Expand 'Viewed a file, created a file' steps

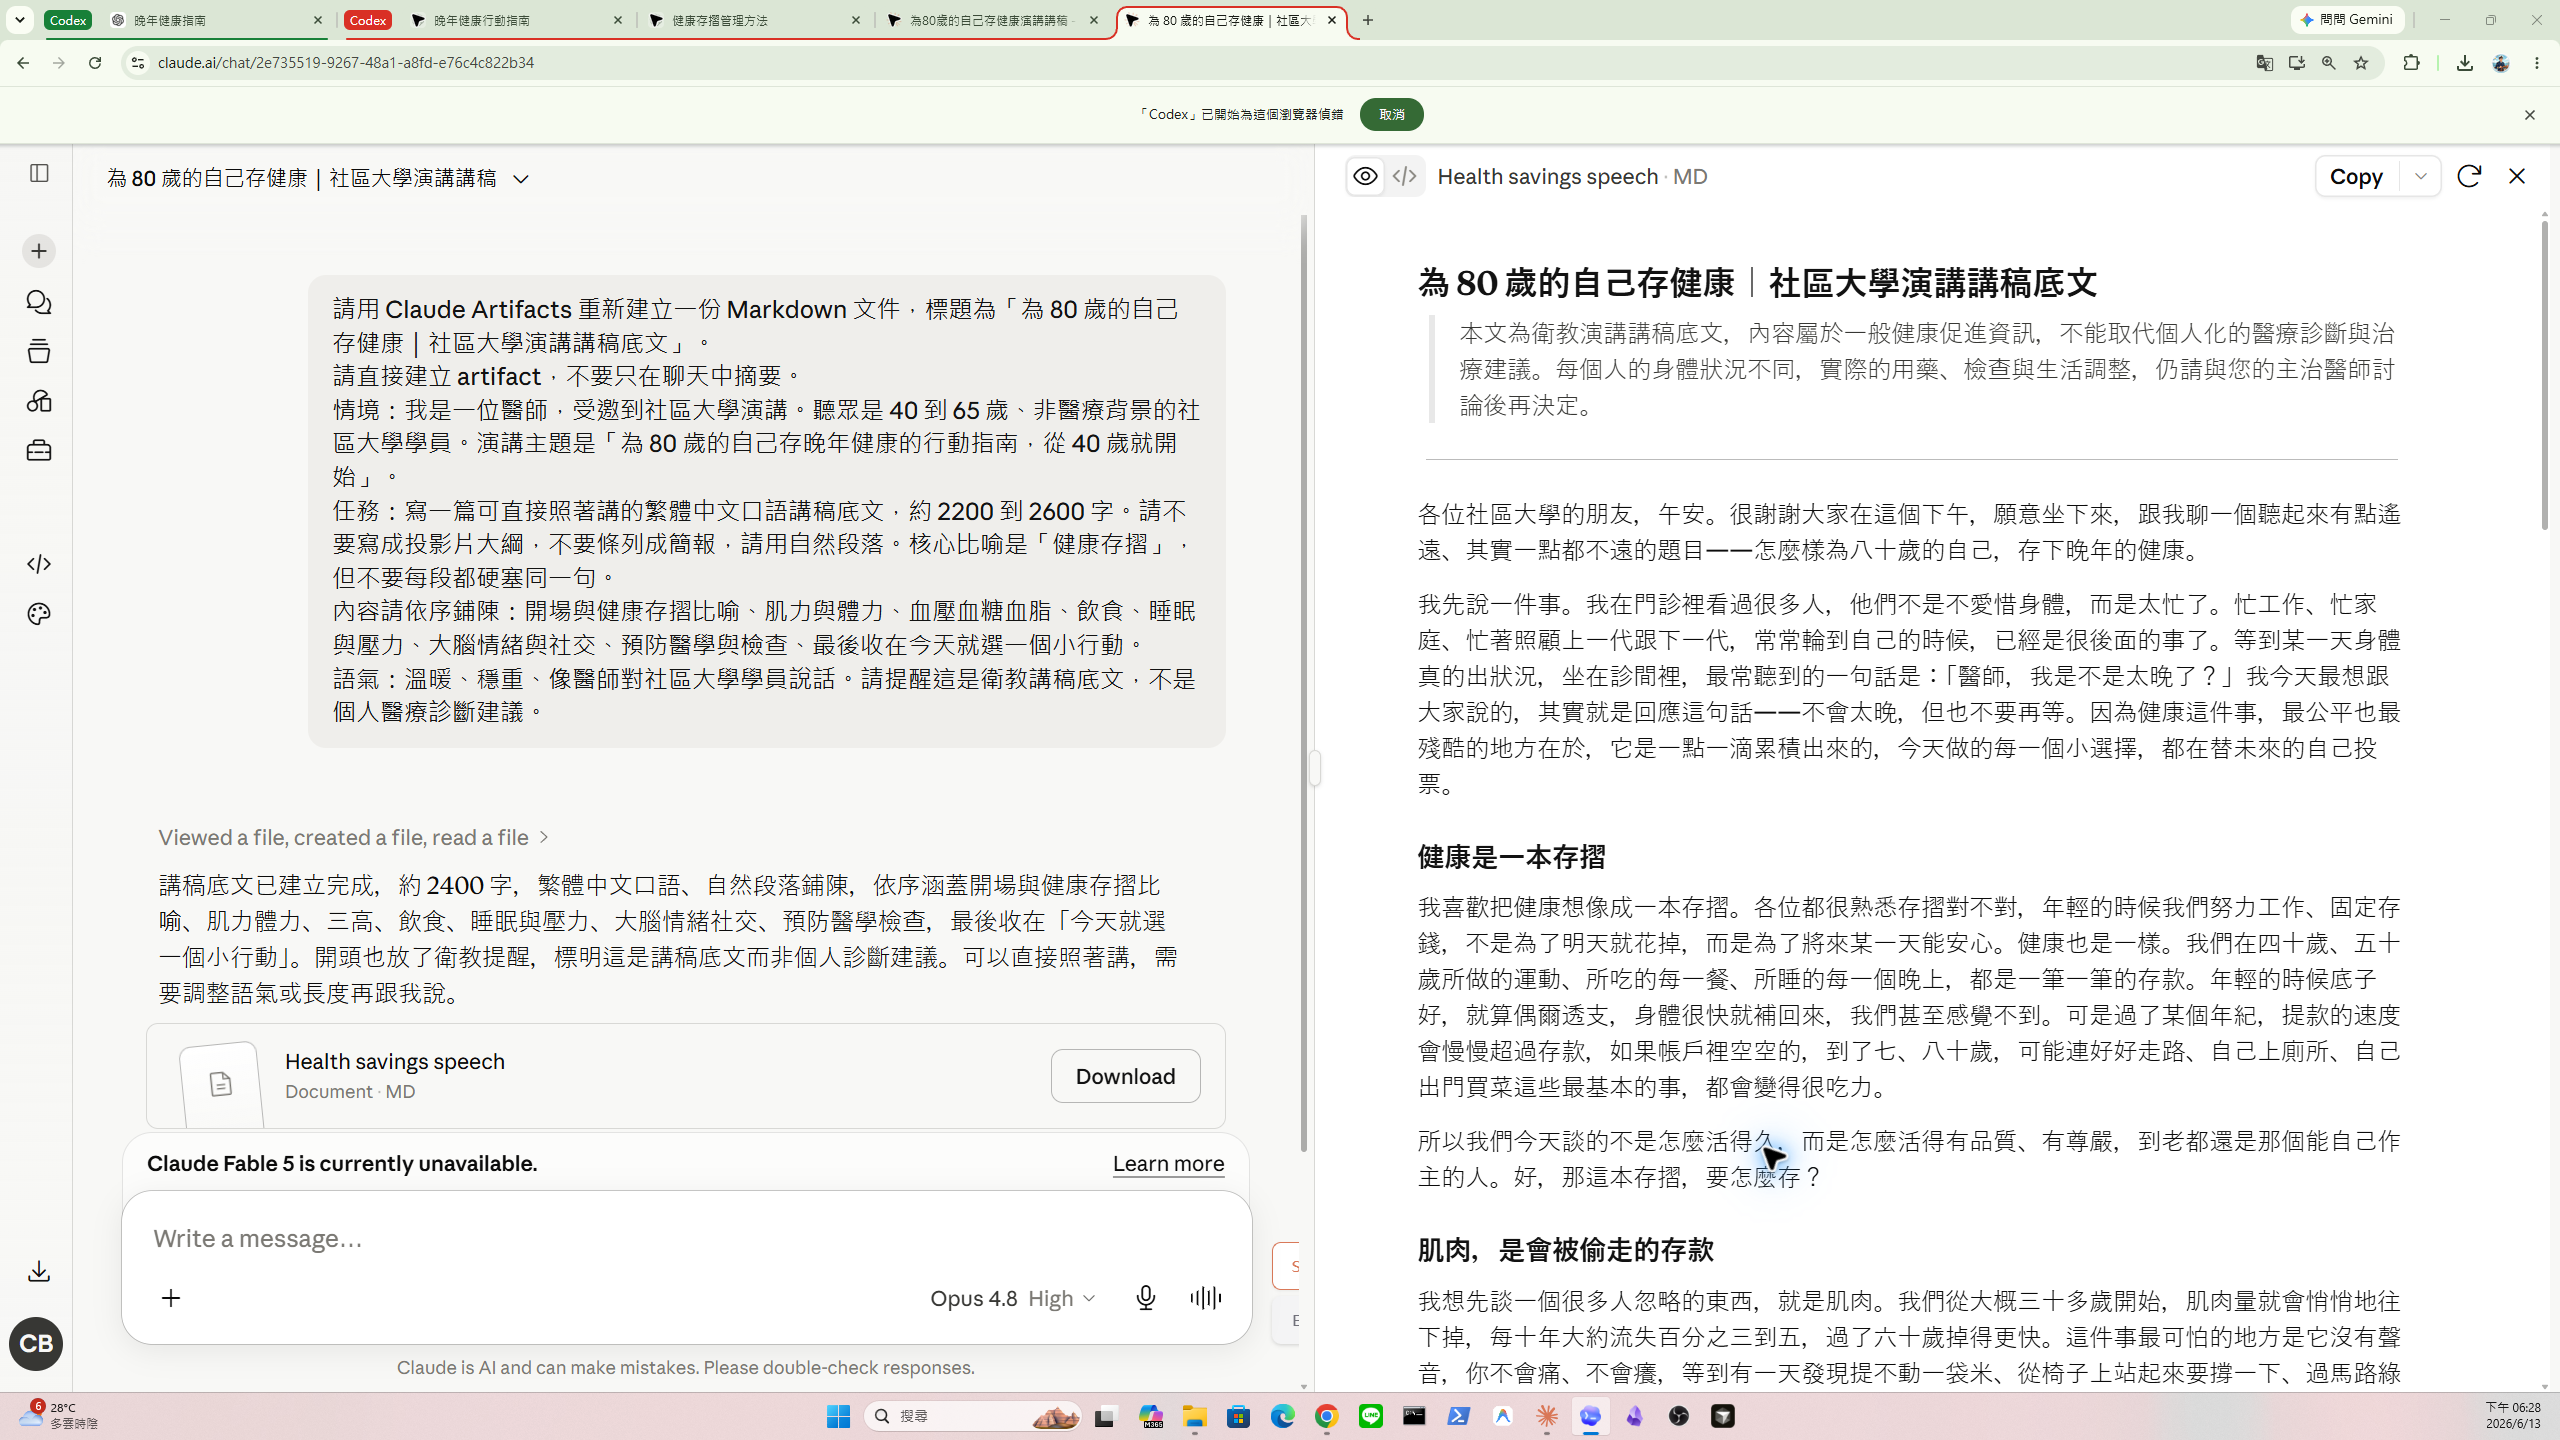354,837
